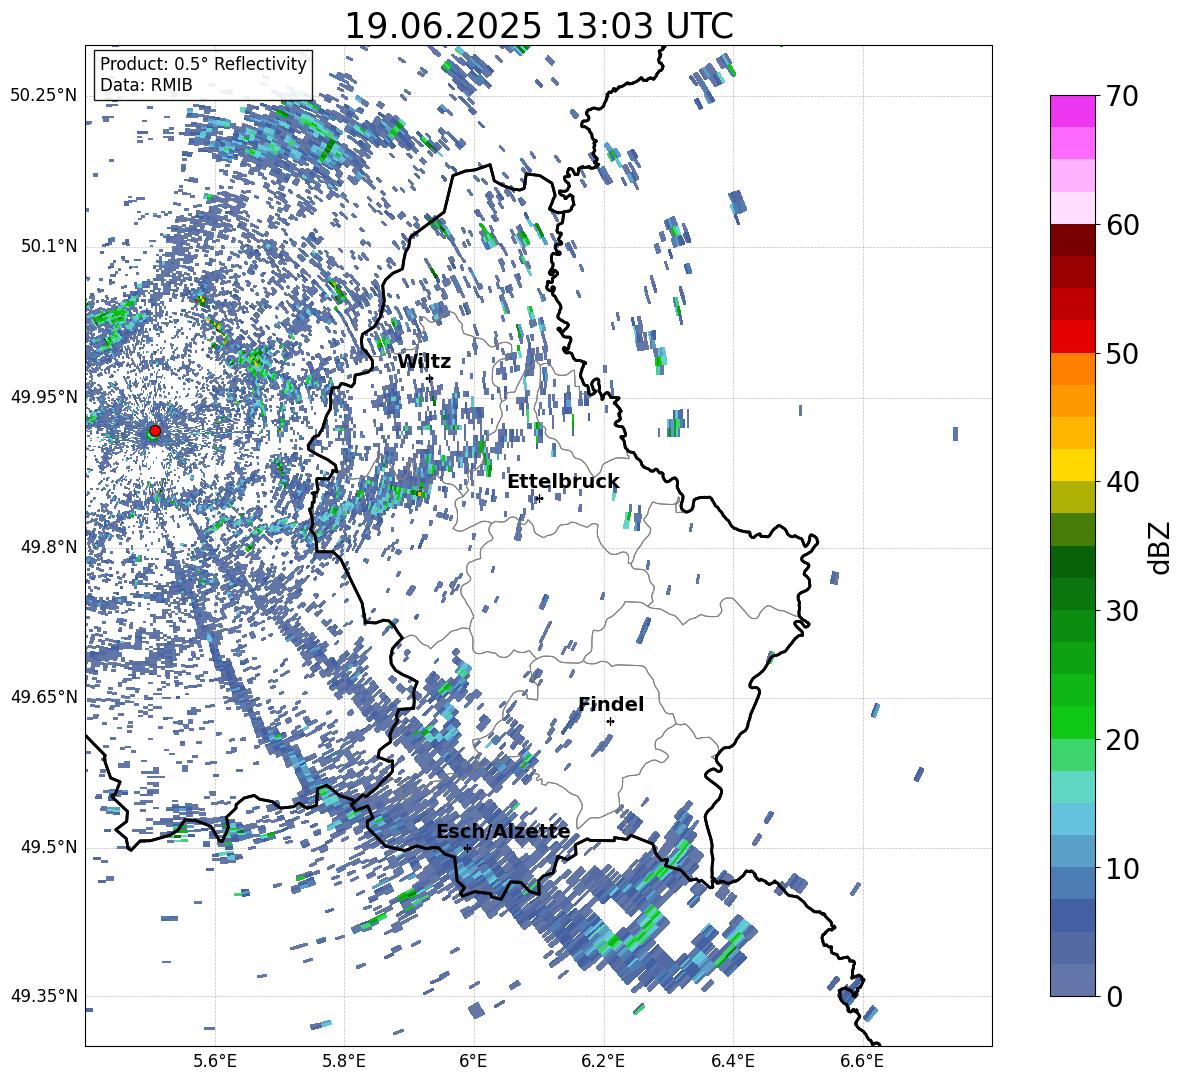The width and height of the screenshot is (1184, 1081).
Task: Click the 6.2°E longitude label
Action: tap(603, 1061)
